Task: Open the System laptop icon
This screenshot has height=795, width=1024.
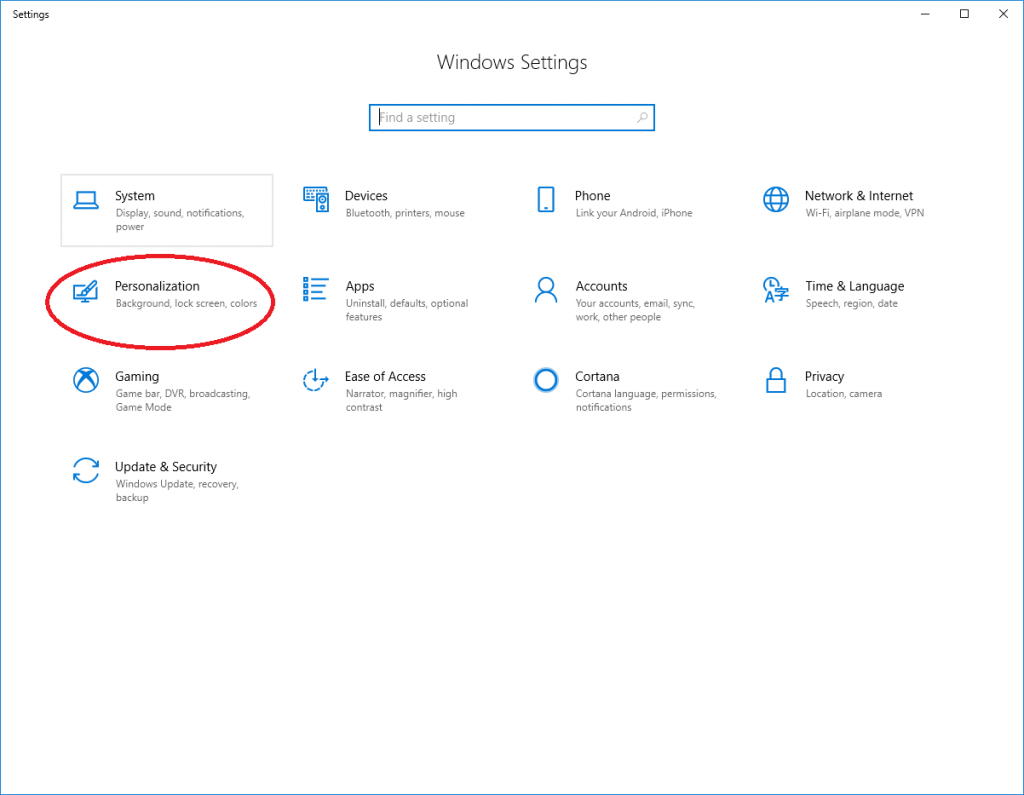Action: click(86, 201)
